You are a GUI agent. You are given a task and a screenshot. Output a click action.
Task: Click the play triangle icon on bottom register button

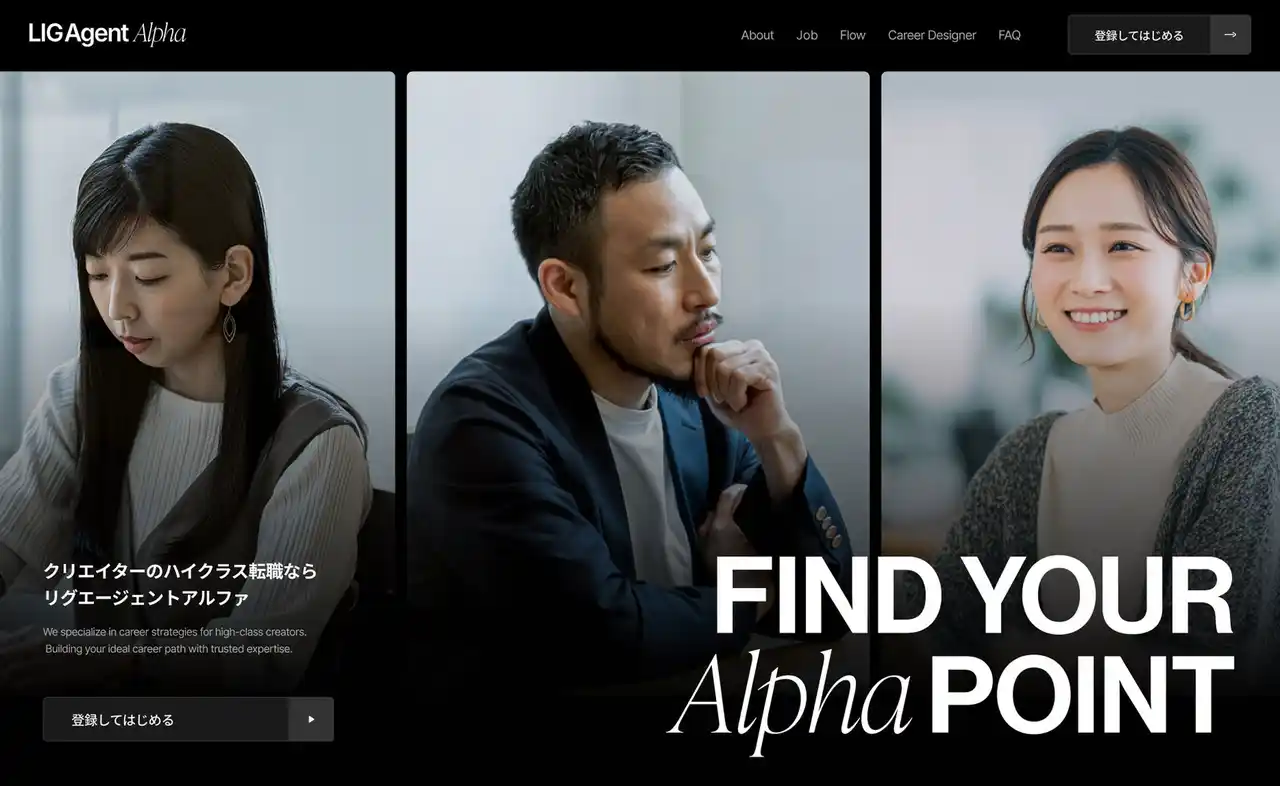(311, 719)
